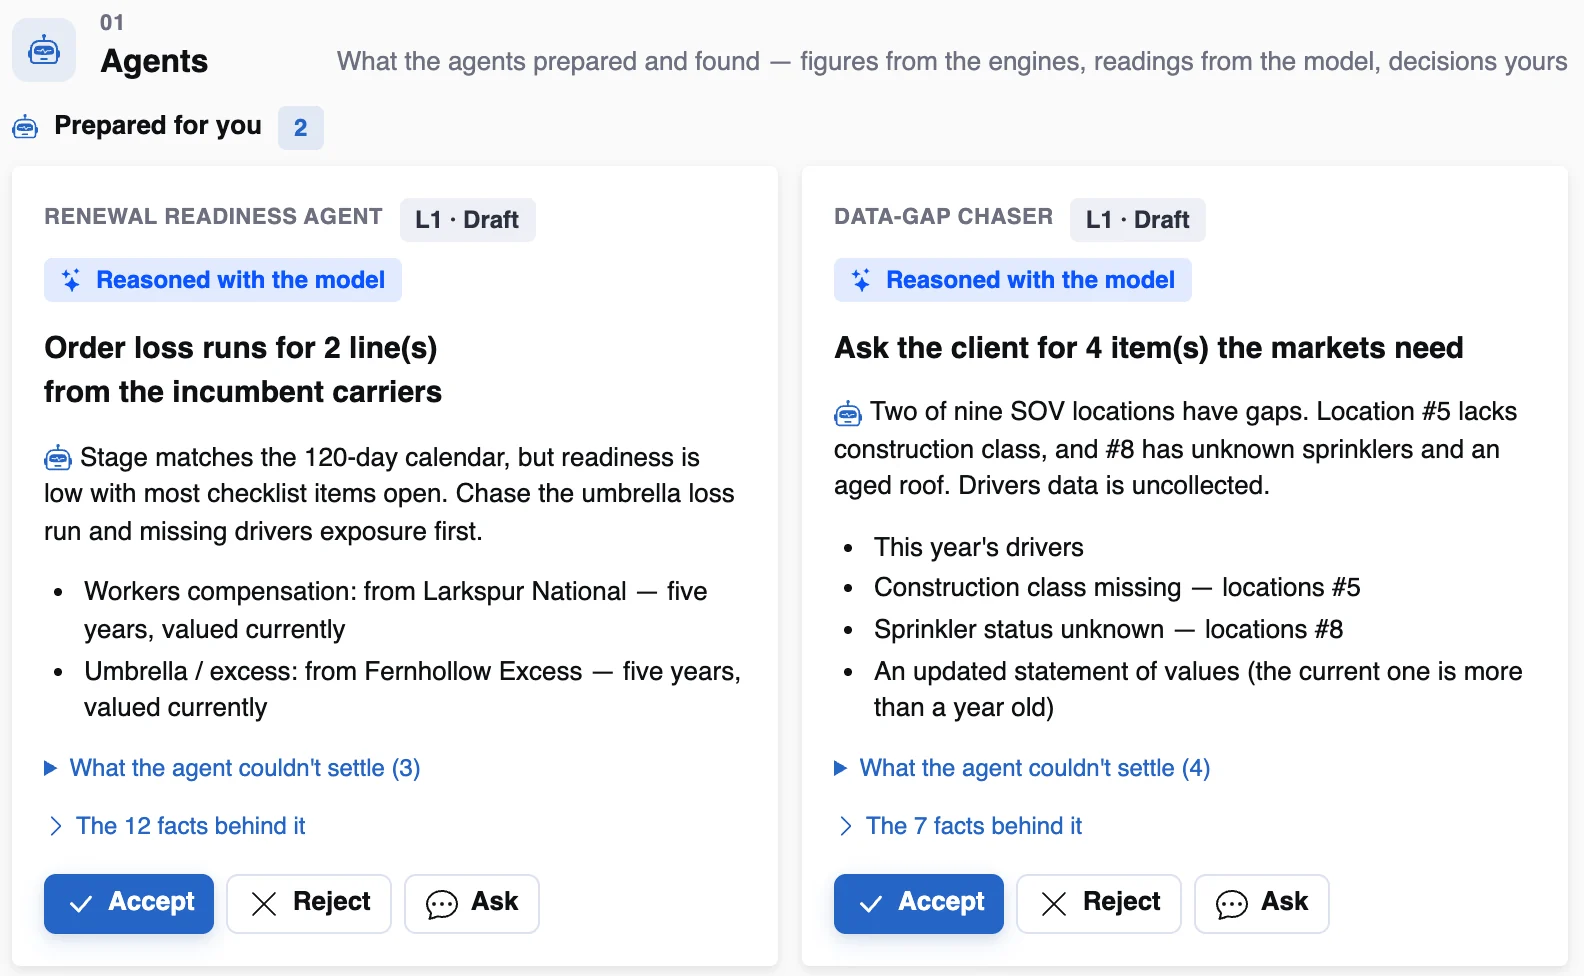
Task: Click the robot icon beside Prepared for you
Action: click(x=25, y=127)
